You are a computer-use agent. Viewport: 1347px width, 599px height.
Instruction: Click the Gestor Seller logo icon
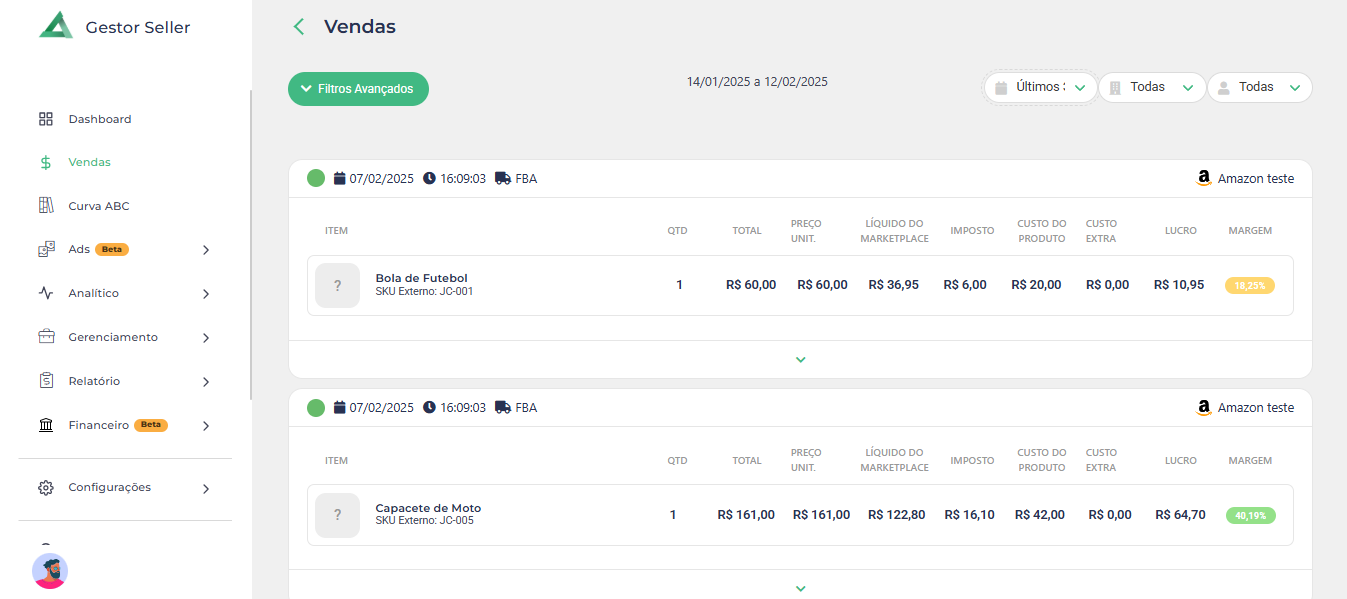pos(56,26)
